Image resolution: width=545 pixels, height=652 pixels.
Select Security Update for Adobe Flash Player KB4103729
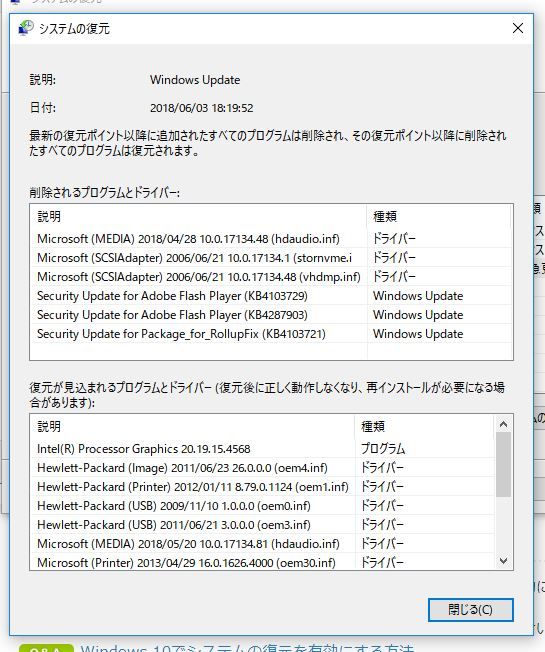[x=271, y=296]
